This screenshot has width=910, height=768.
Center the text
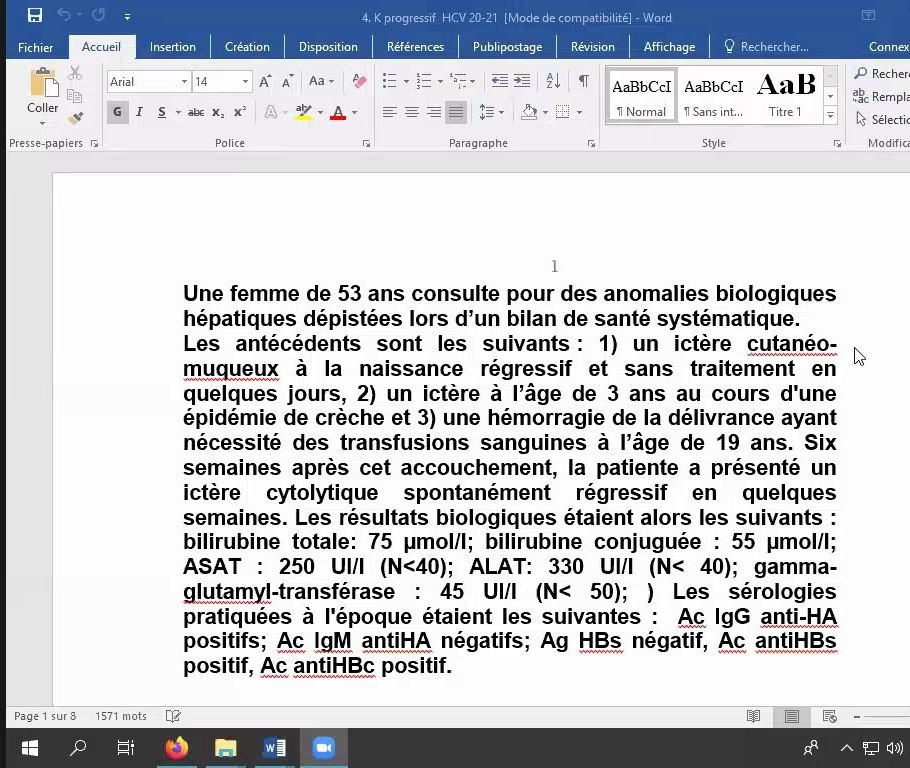411,112
